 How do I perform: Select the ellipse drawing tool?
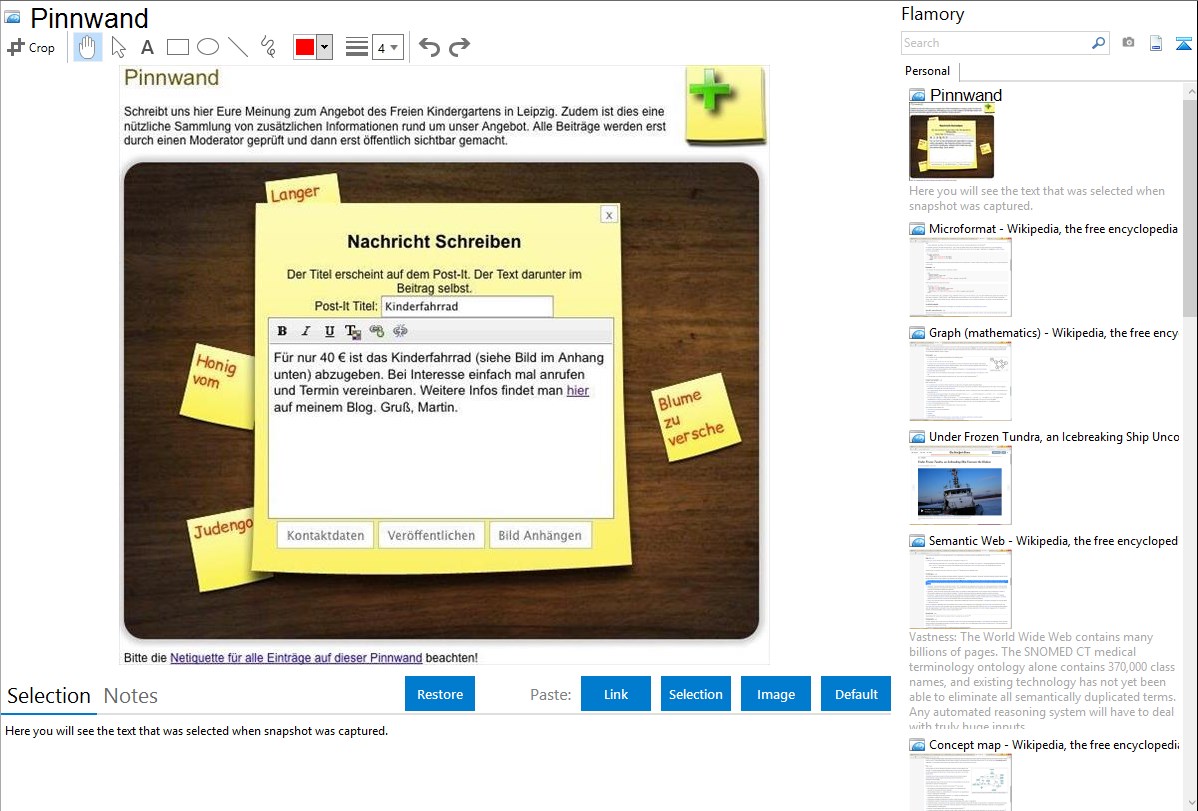coord(208,47)
